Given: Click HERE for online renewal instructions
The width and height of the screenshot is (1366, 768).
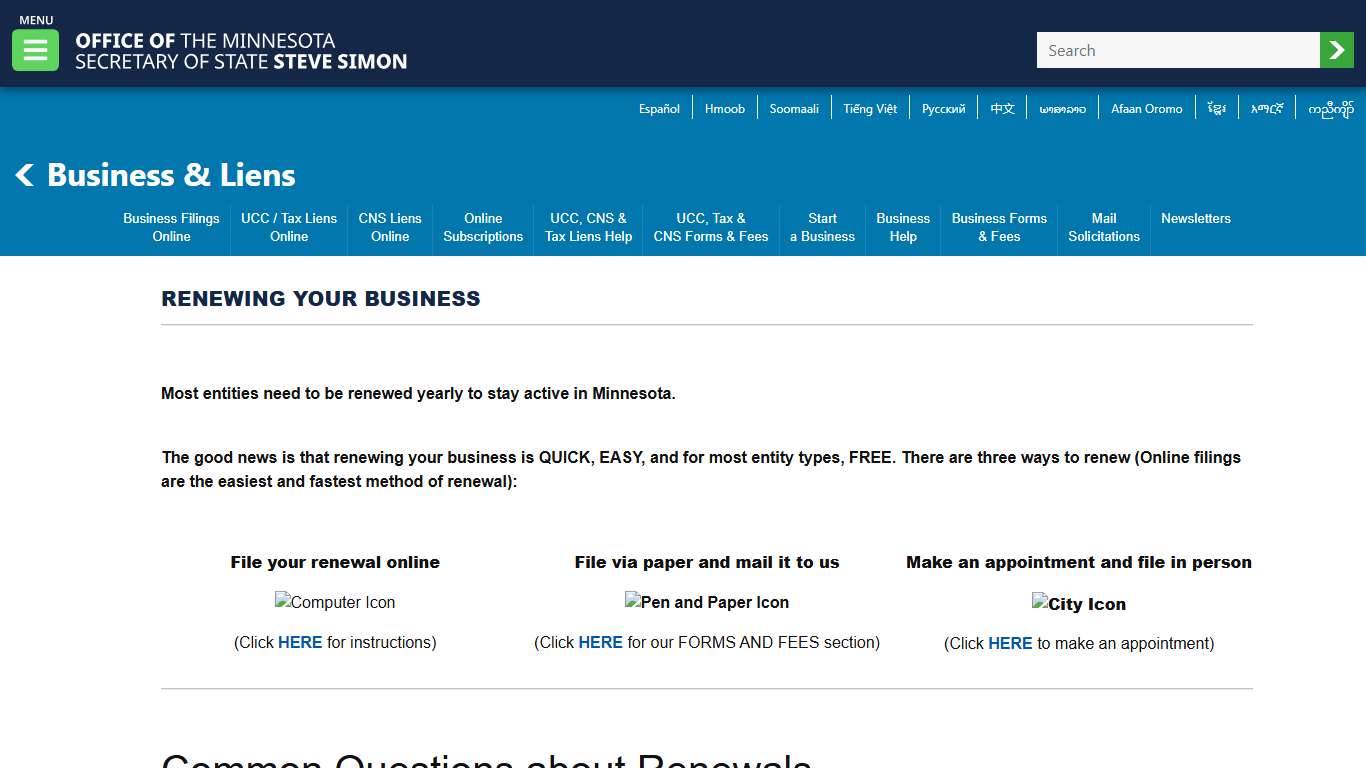Looking at the screenshot, I should point(300,642).
